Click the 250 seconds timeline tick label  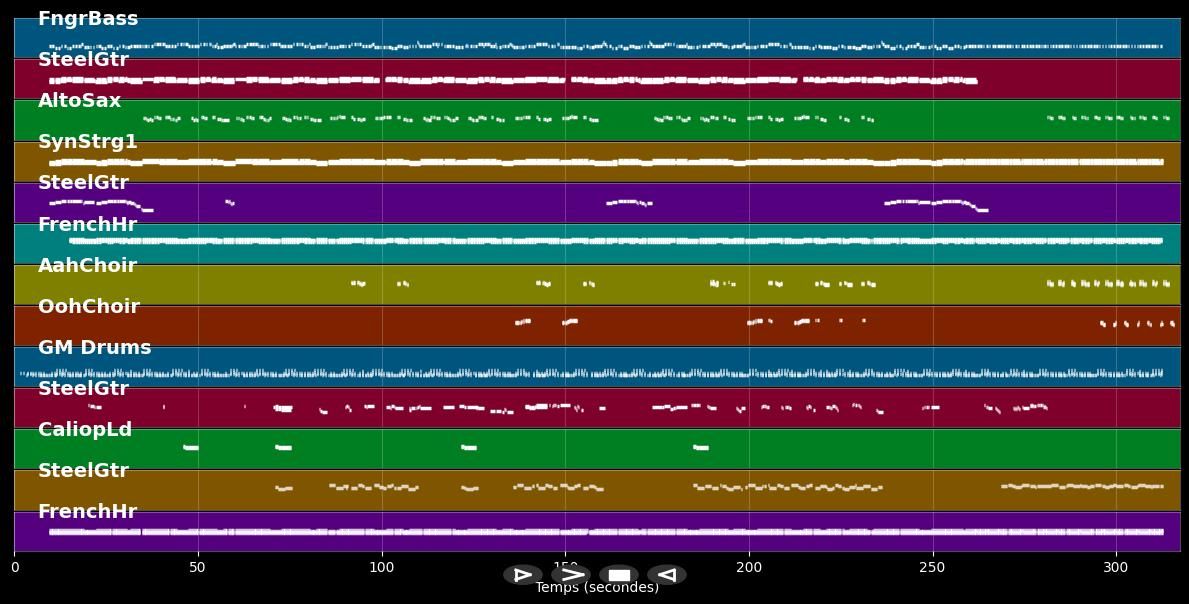[x=932, y=568]
